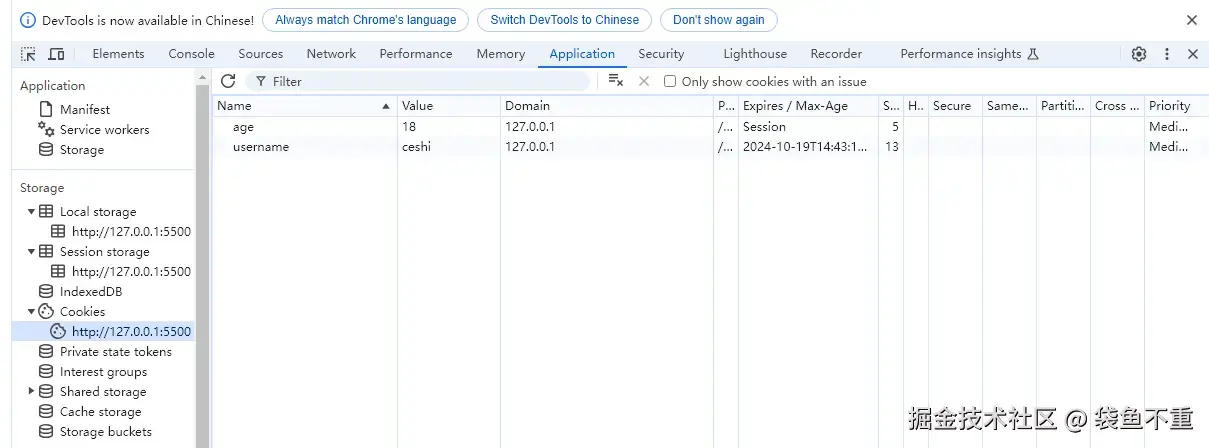Click the Service workers gear icon
The image size is (1209, 448).
pyautogui.click(x=46, y=129)
